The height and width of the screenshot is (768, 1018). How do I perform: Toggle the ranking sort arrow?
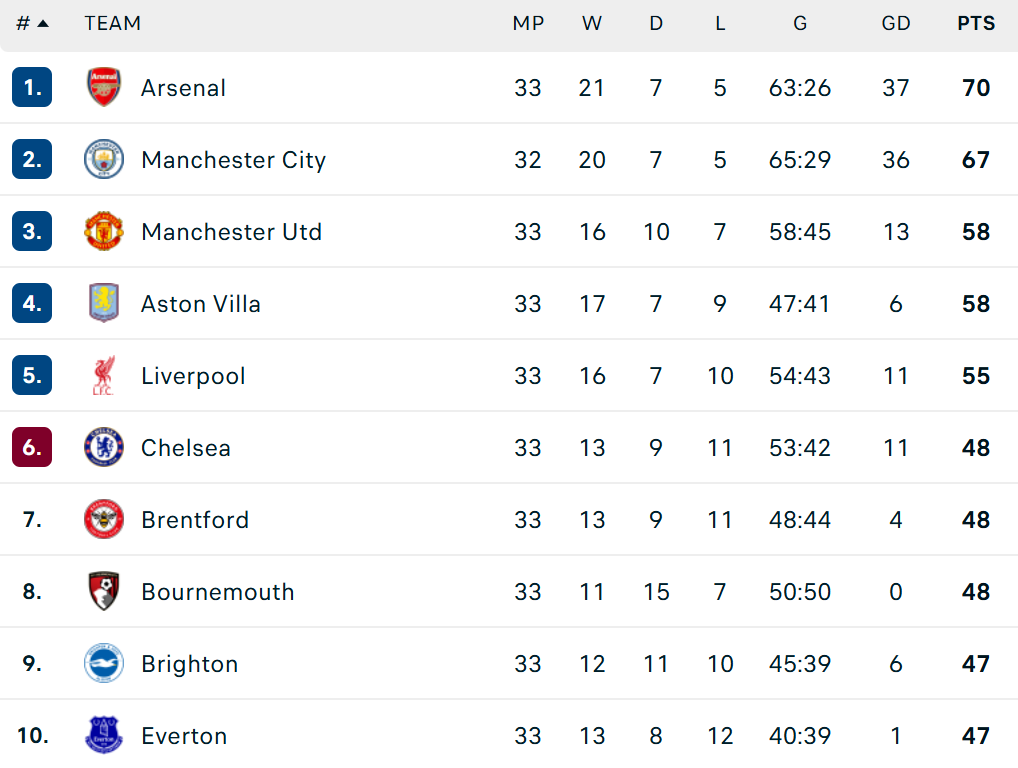point(44,23)
